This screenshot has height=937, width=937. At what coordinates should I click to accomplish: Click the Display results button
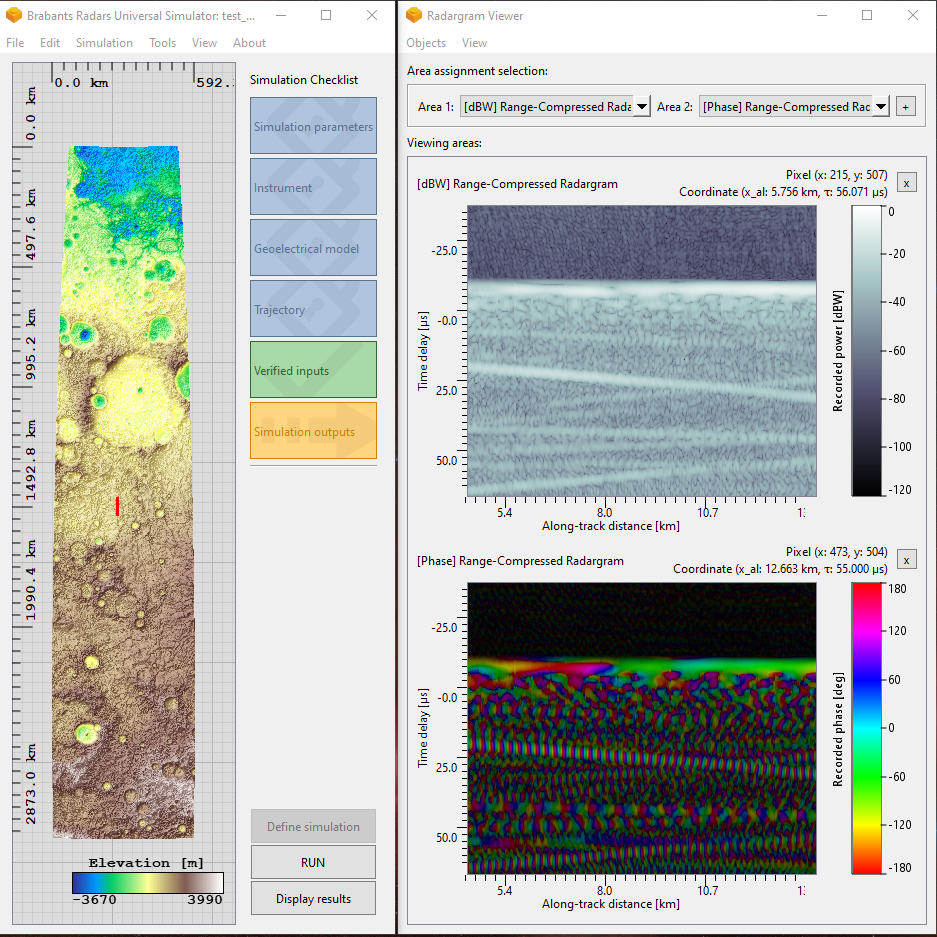coord(312,898)
